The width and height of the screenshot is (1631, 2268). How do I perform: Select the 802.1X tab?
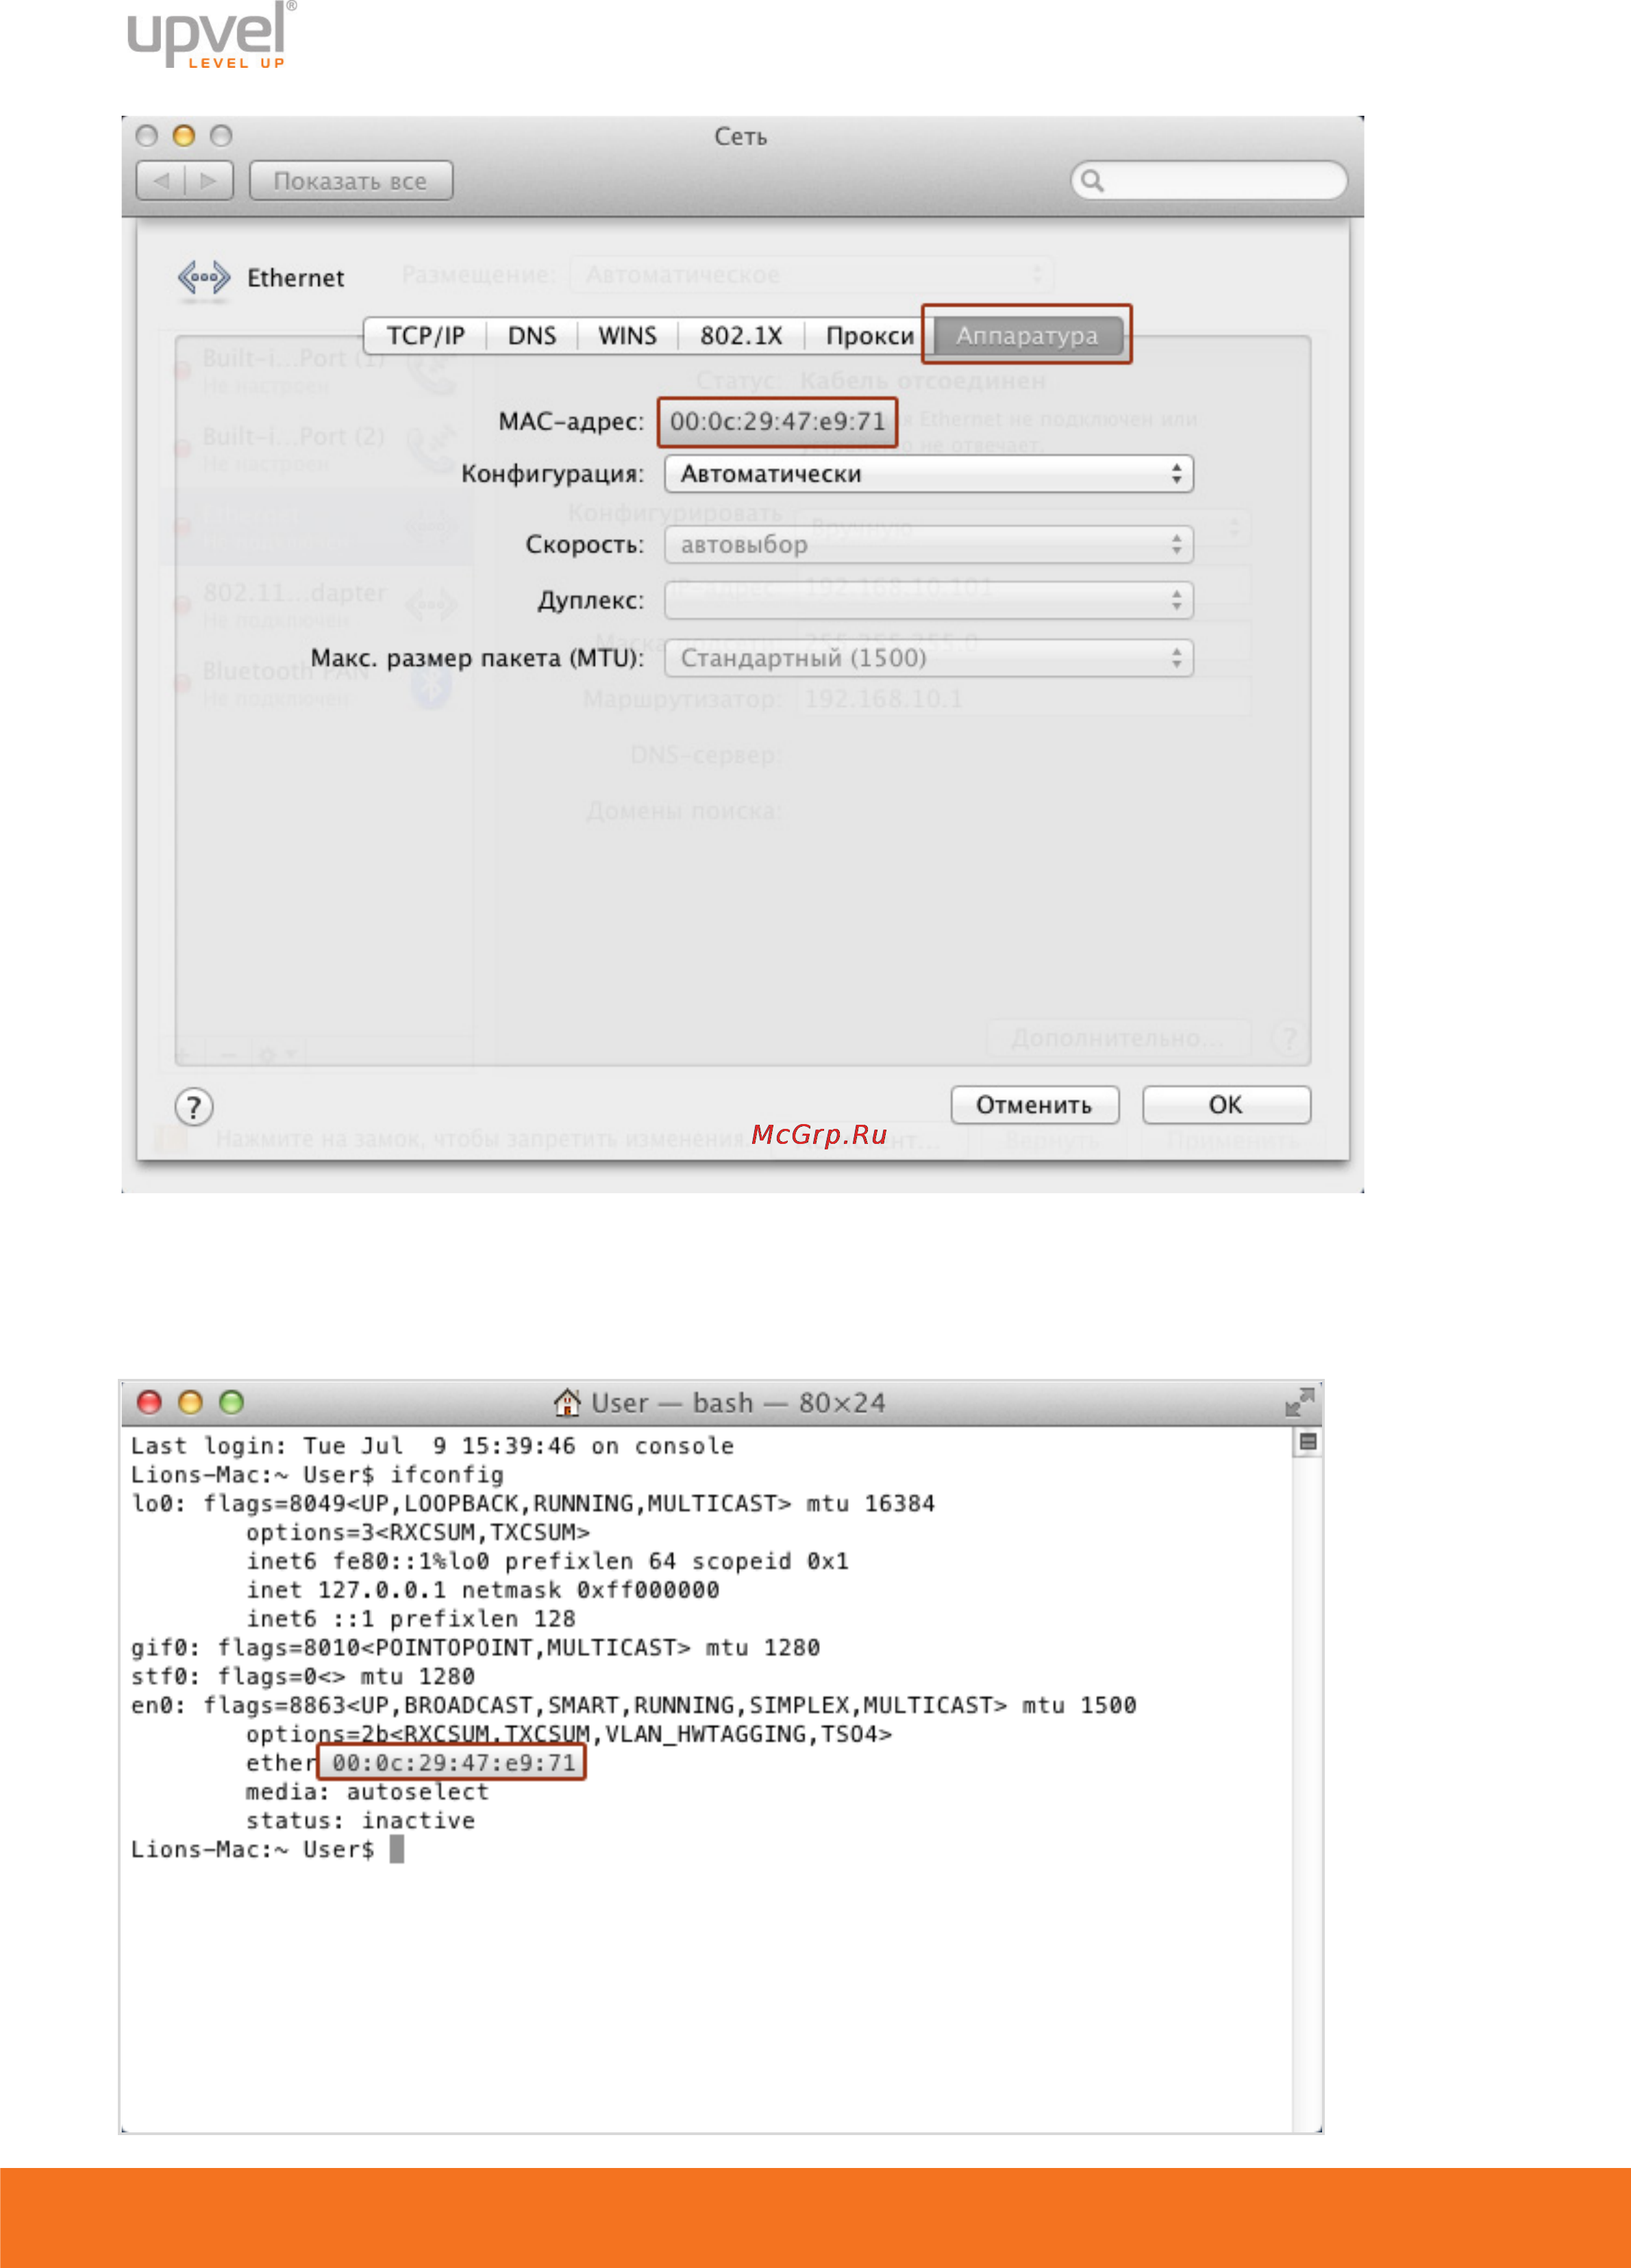pyautogui.click(x=741, y=336)
